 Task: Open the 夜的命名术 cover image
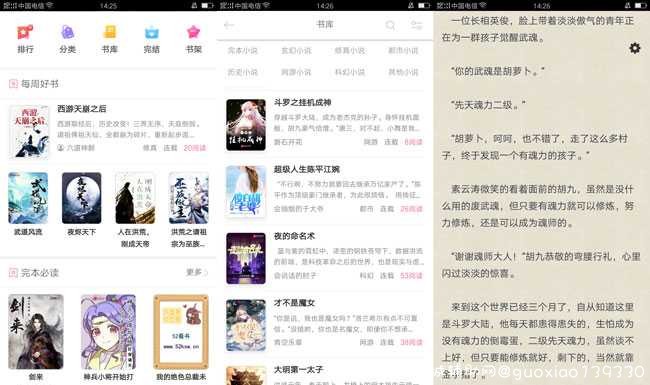click(246, 258)
